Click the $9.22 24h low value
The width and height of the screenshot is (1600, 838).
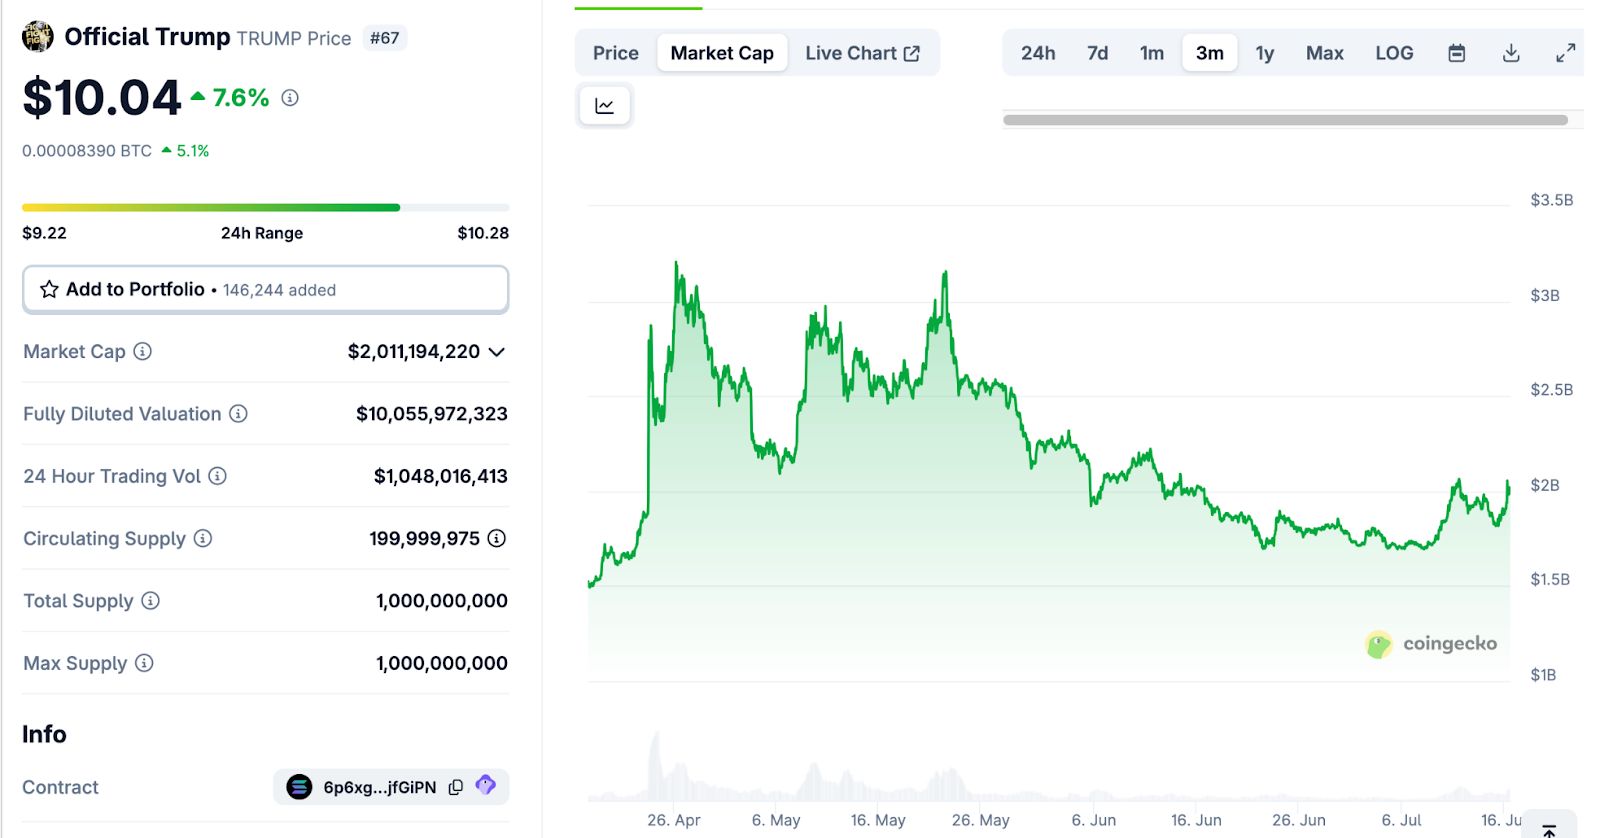click(44, 233)
